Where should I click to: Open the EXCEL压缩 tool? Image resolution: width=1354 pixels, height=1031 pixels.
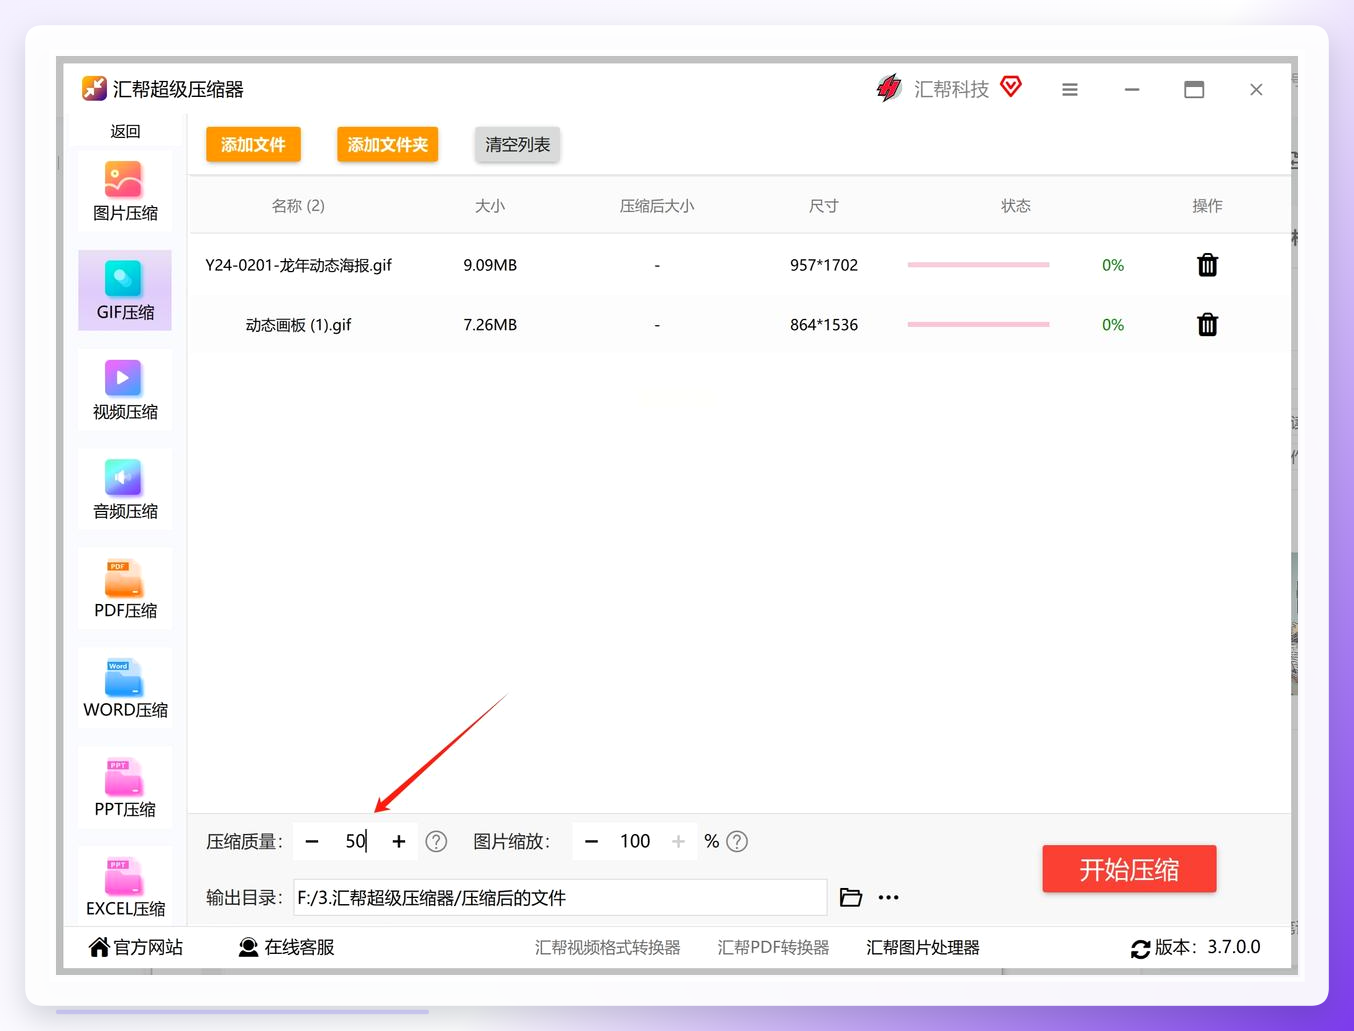pyautogui.click(x=125, y=886)
